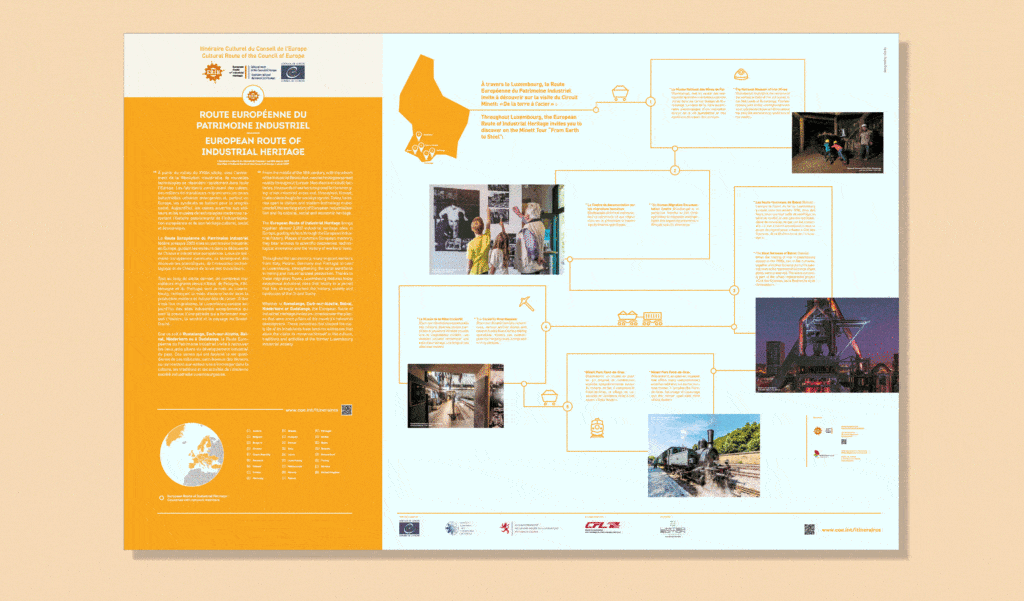Click the red CFL railway logo
This screenshot has height=601, width=1024.
[x=602, y=527]
